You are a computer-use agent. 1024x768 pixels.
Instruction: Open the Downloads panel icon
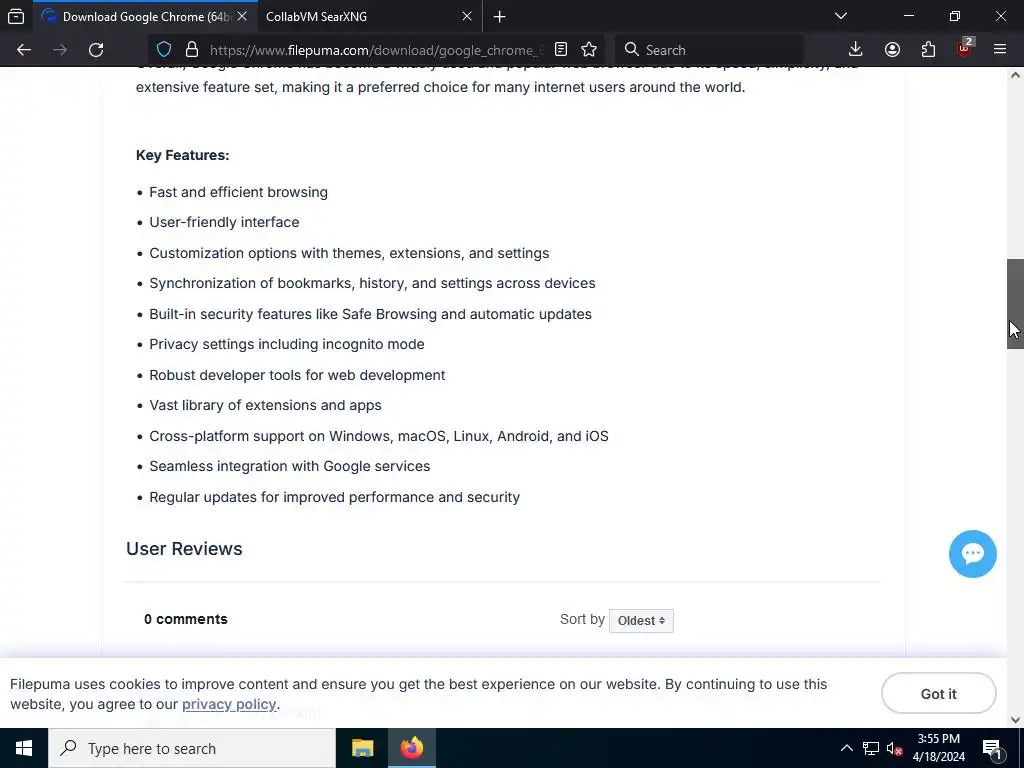[x=856, y=50]
